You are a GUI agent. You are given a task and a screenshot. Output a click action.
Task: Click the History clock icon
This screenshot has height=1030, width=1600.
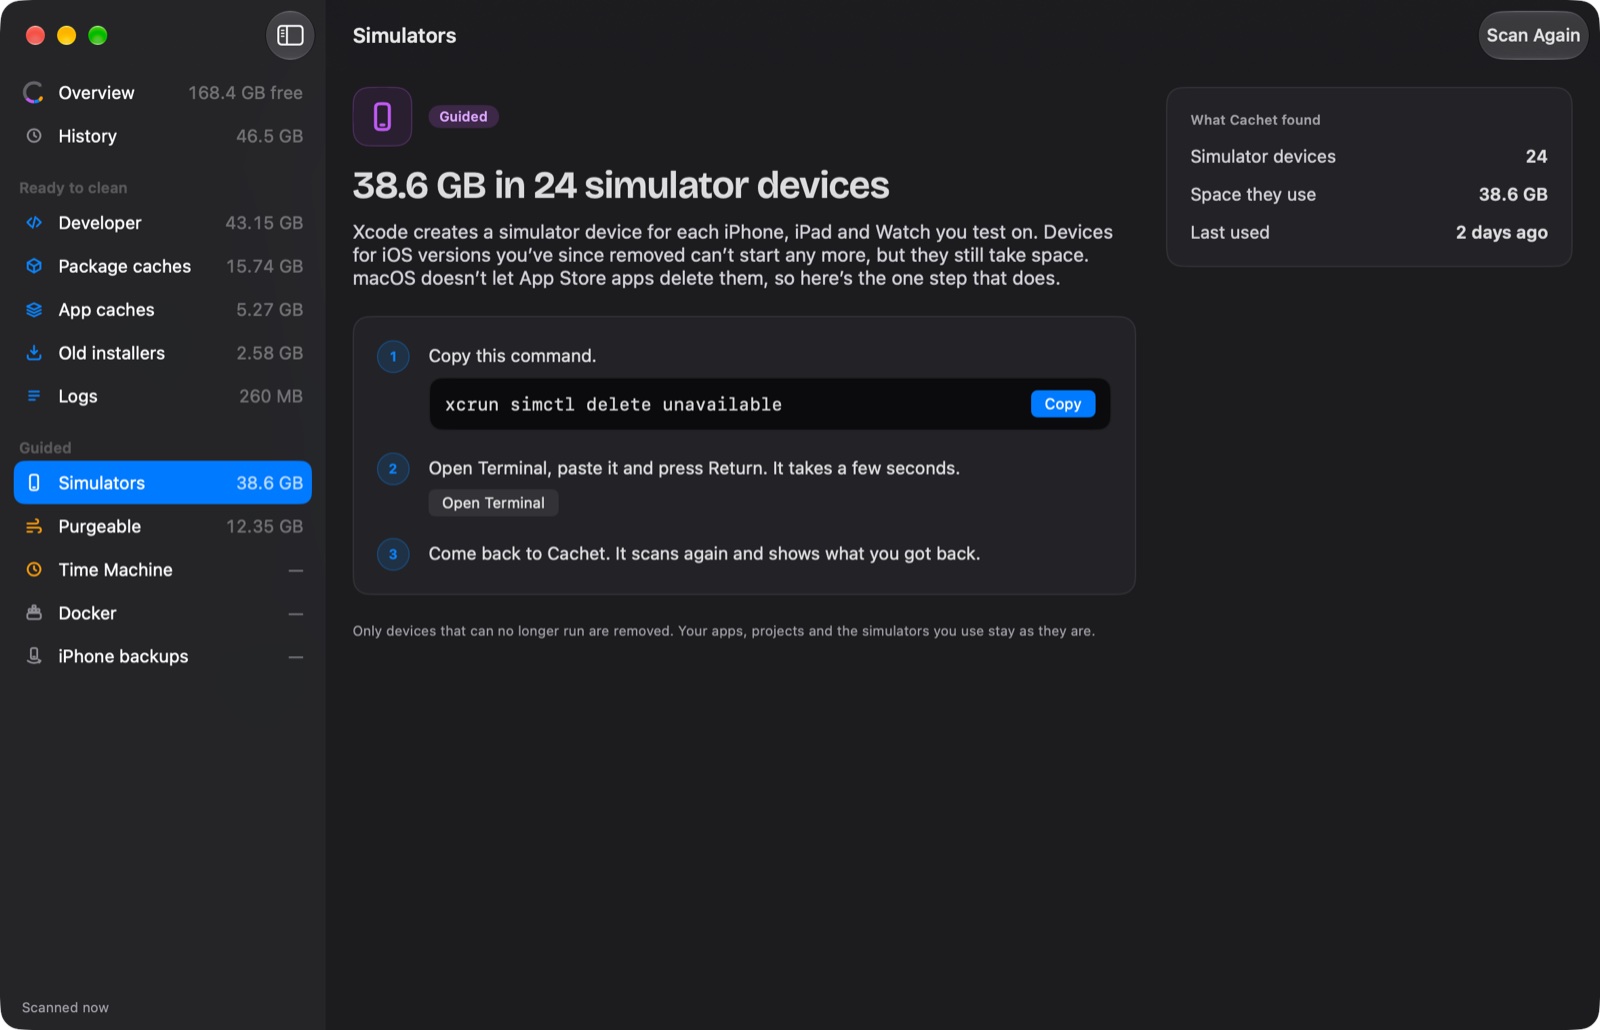34,136
